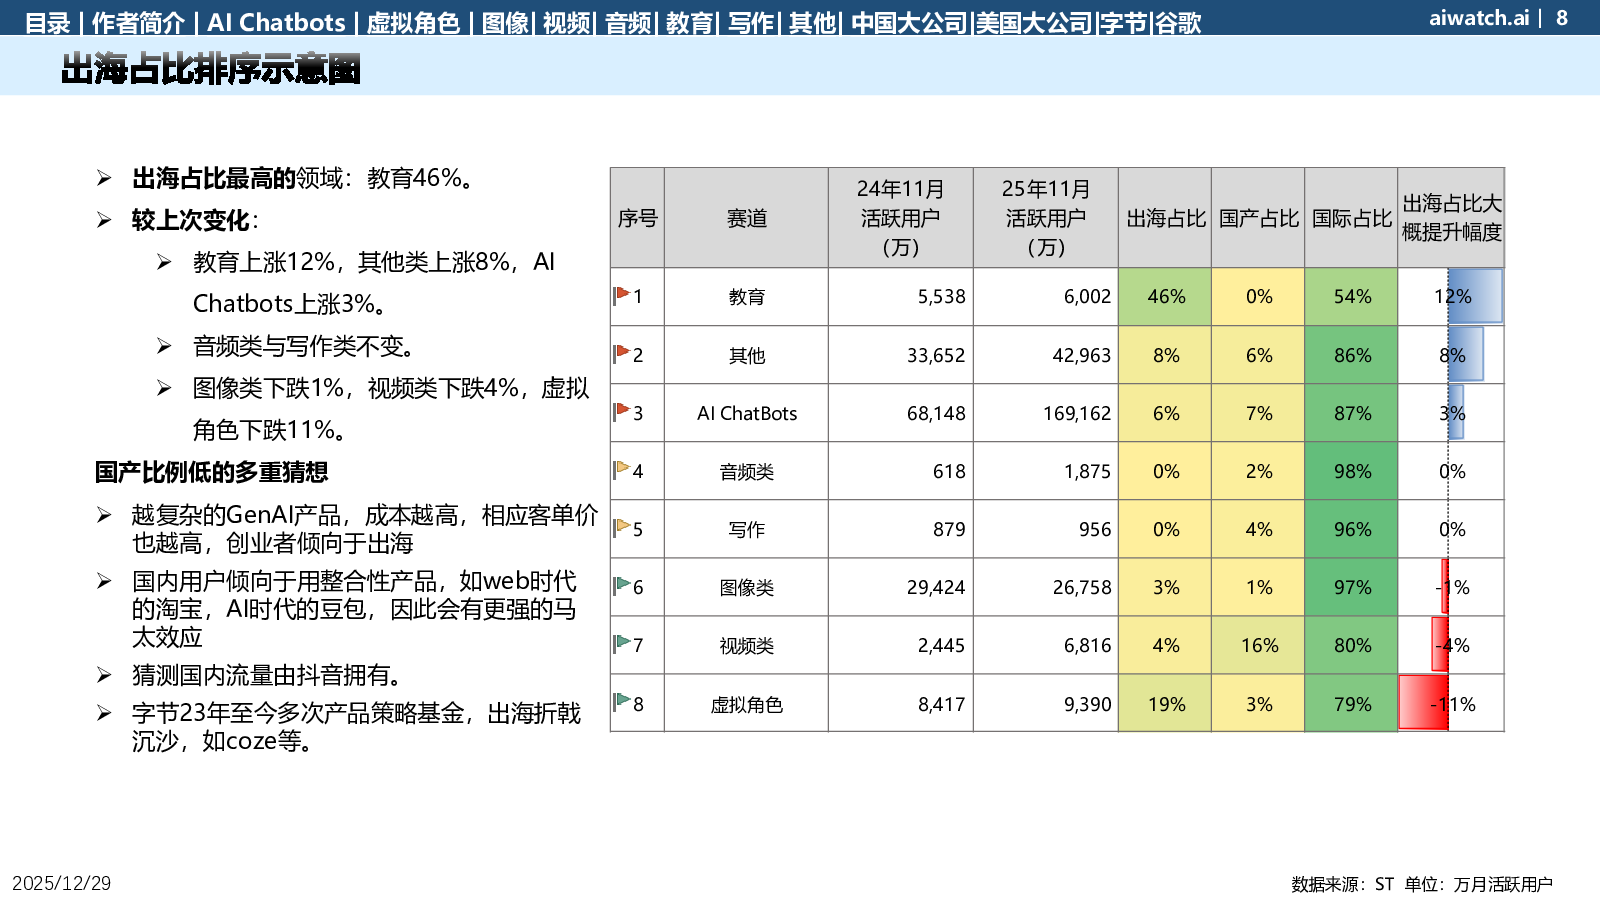Go to the AI Chatbots section
Image resolution: width=1600 pixels, height=900 pixels.
coord(276,22)
